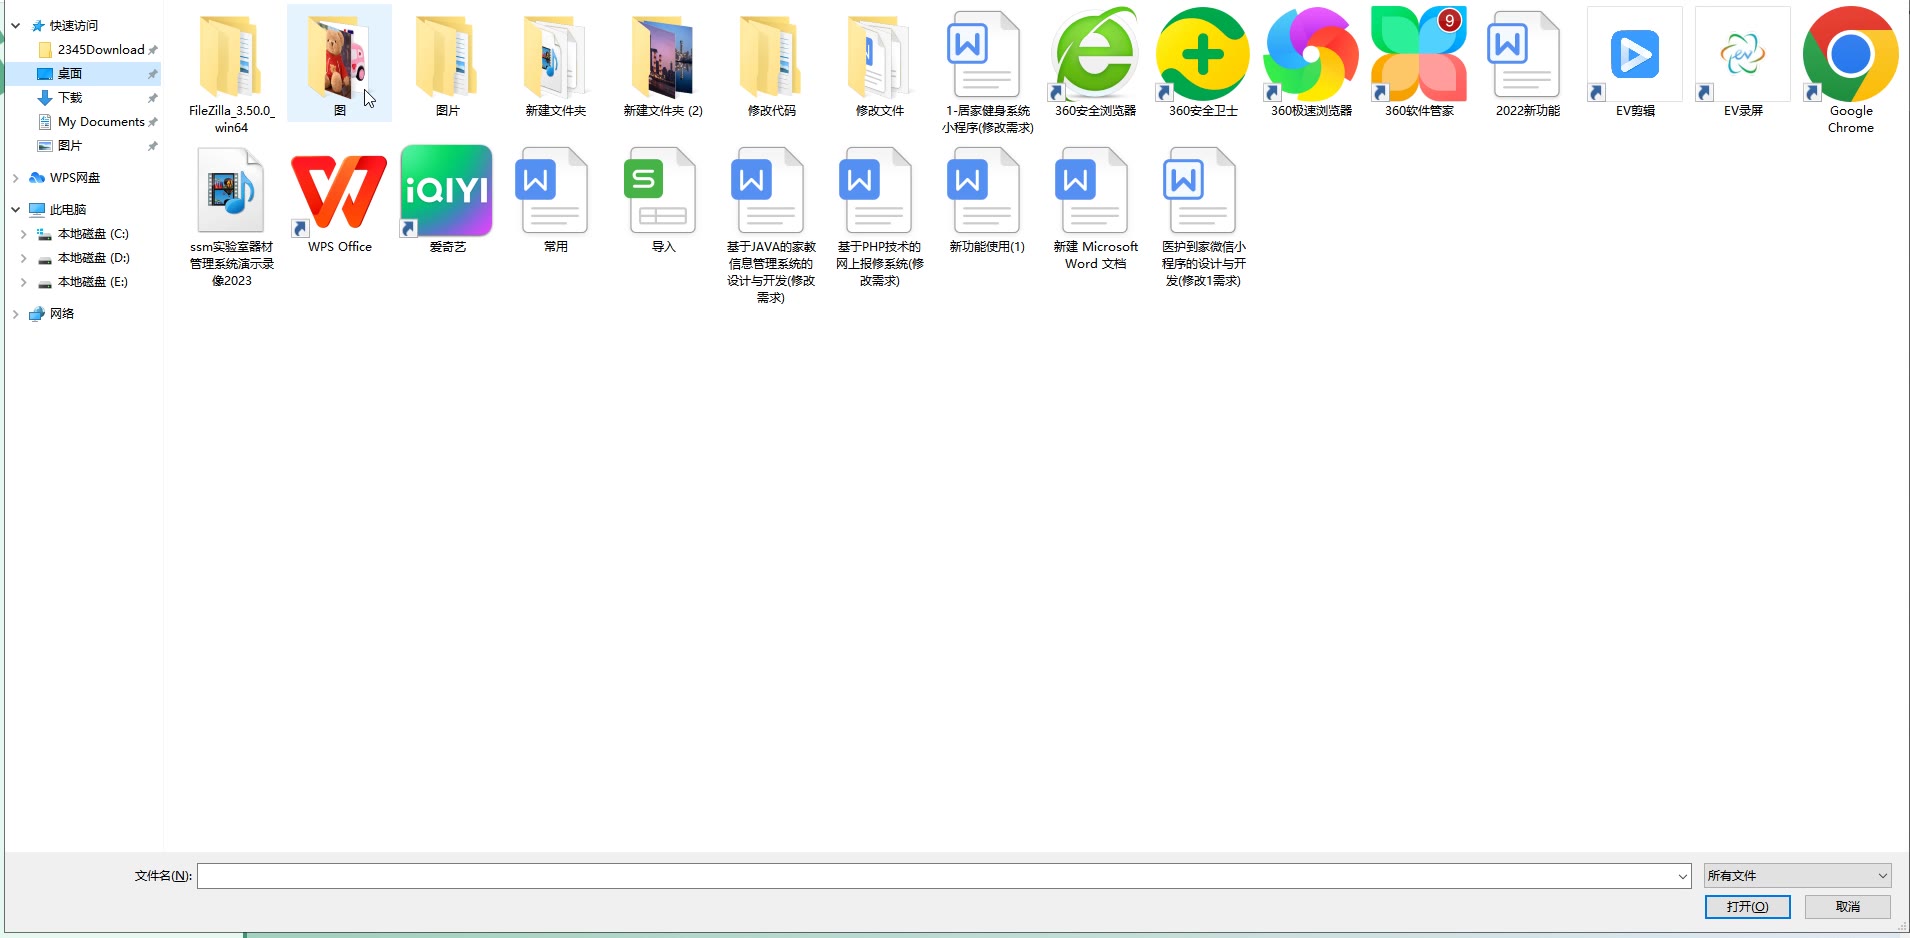Select the 爱奇艺 shortcut
Viewport: 1910px width, 938px height.
coord(447,200)
